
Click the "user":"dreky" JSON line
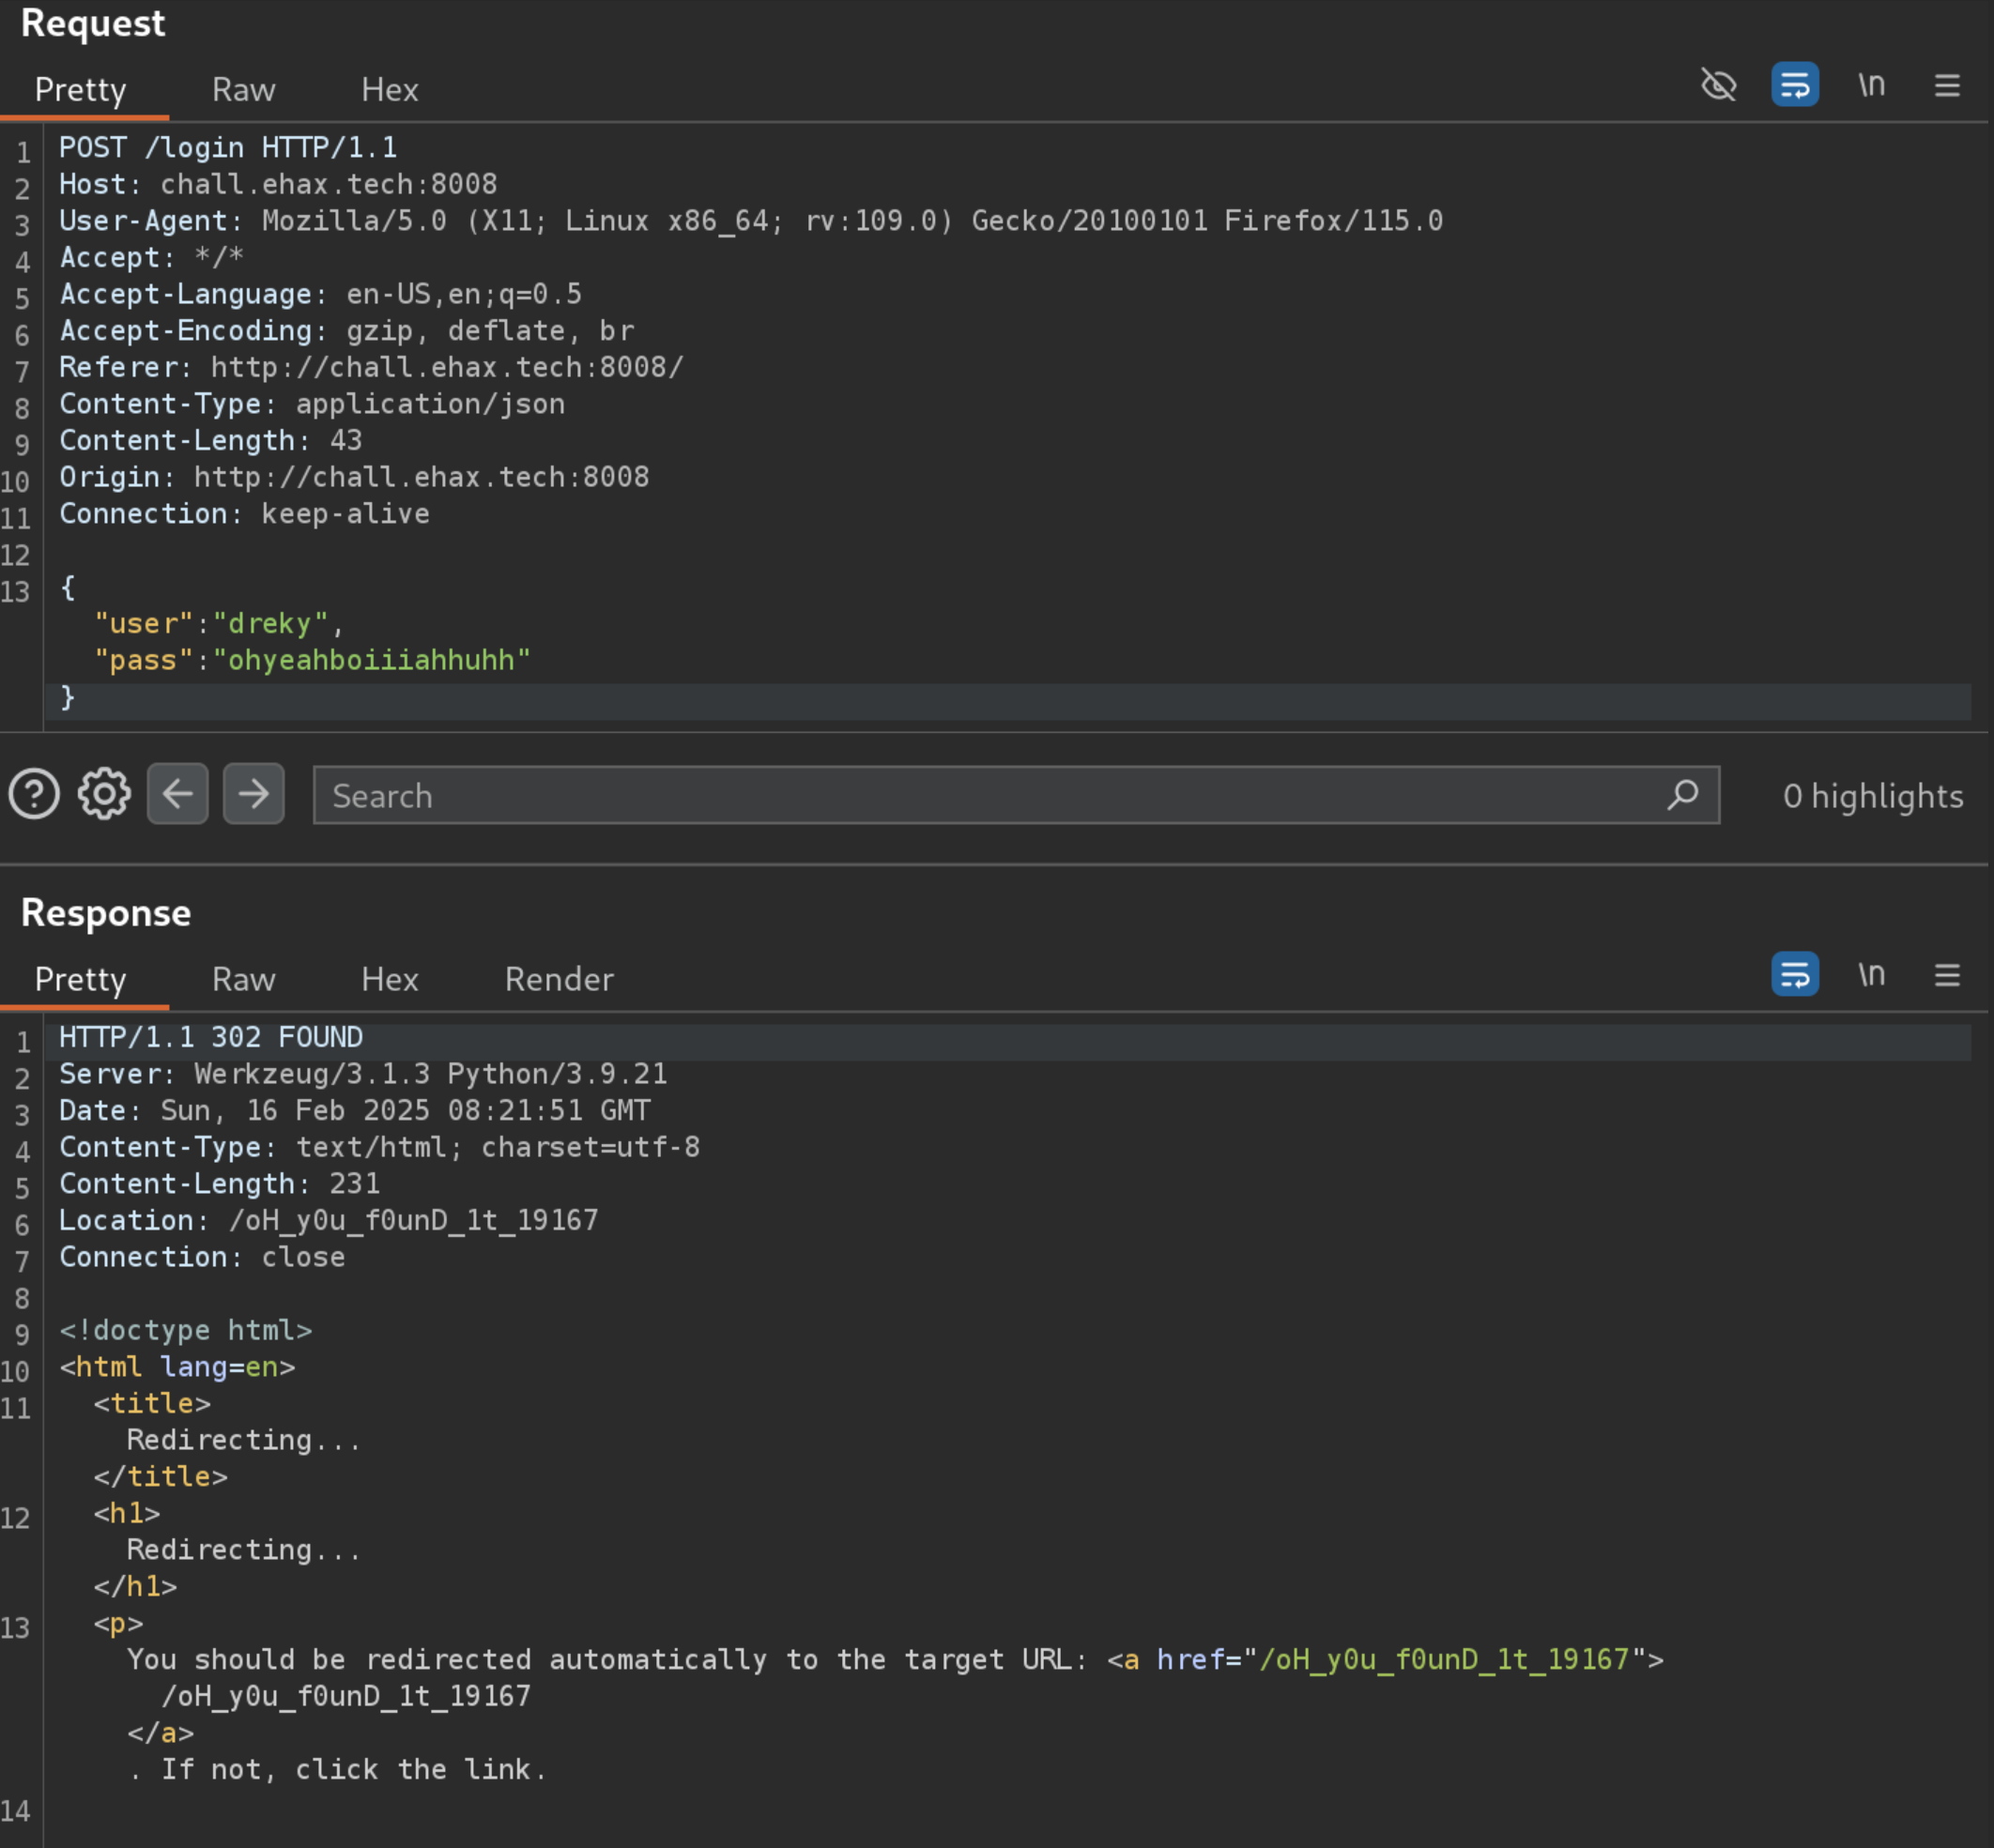pos(219,624)
